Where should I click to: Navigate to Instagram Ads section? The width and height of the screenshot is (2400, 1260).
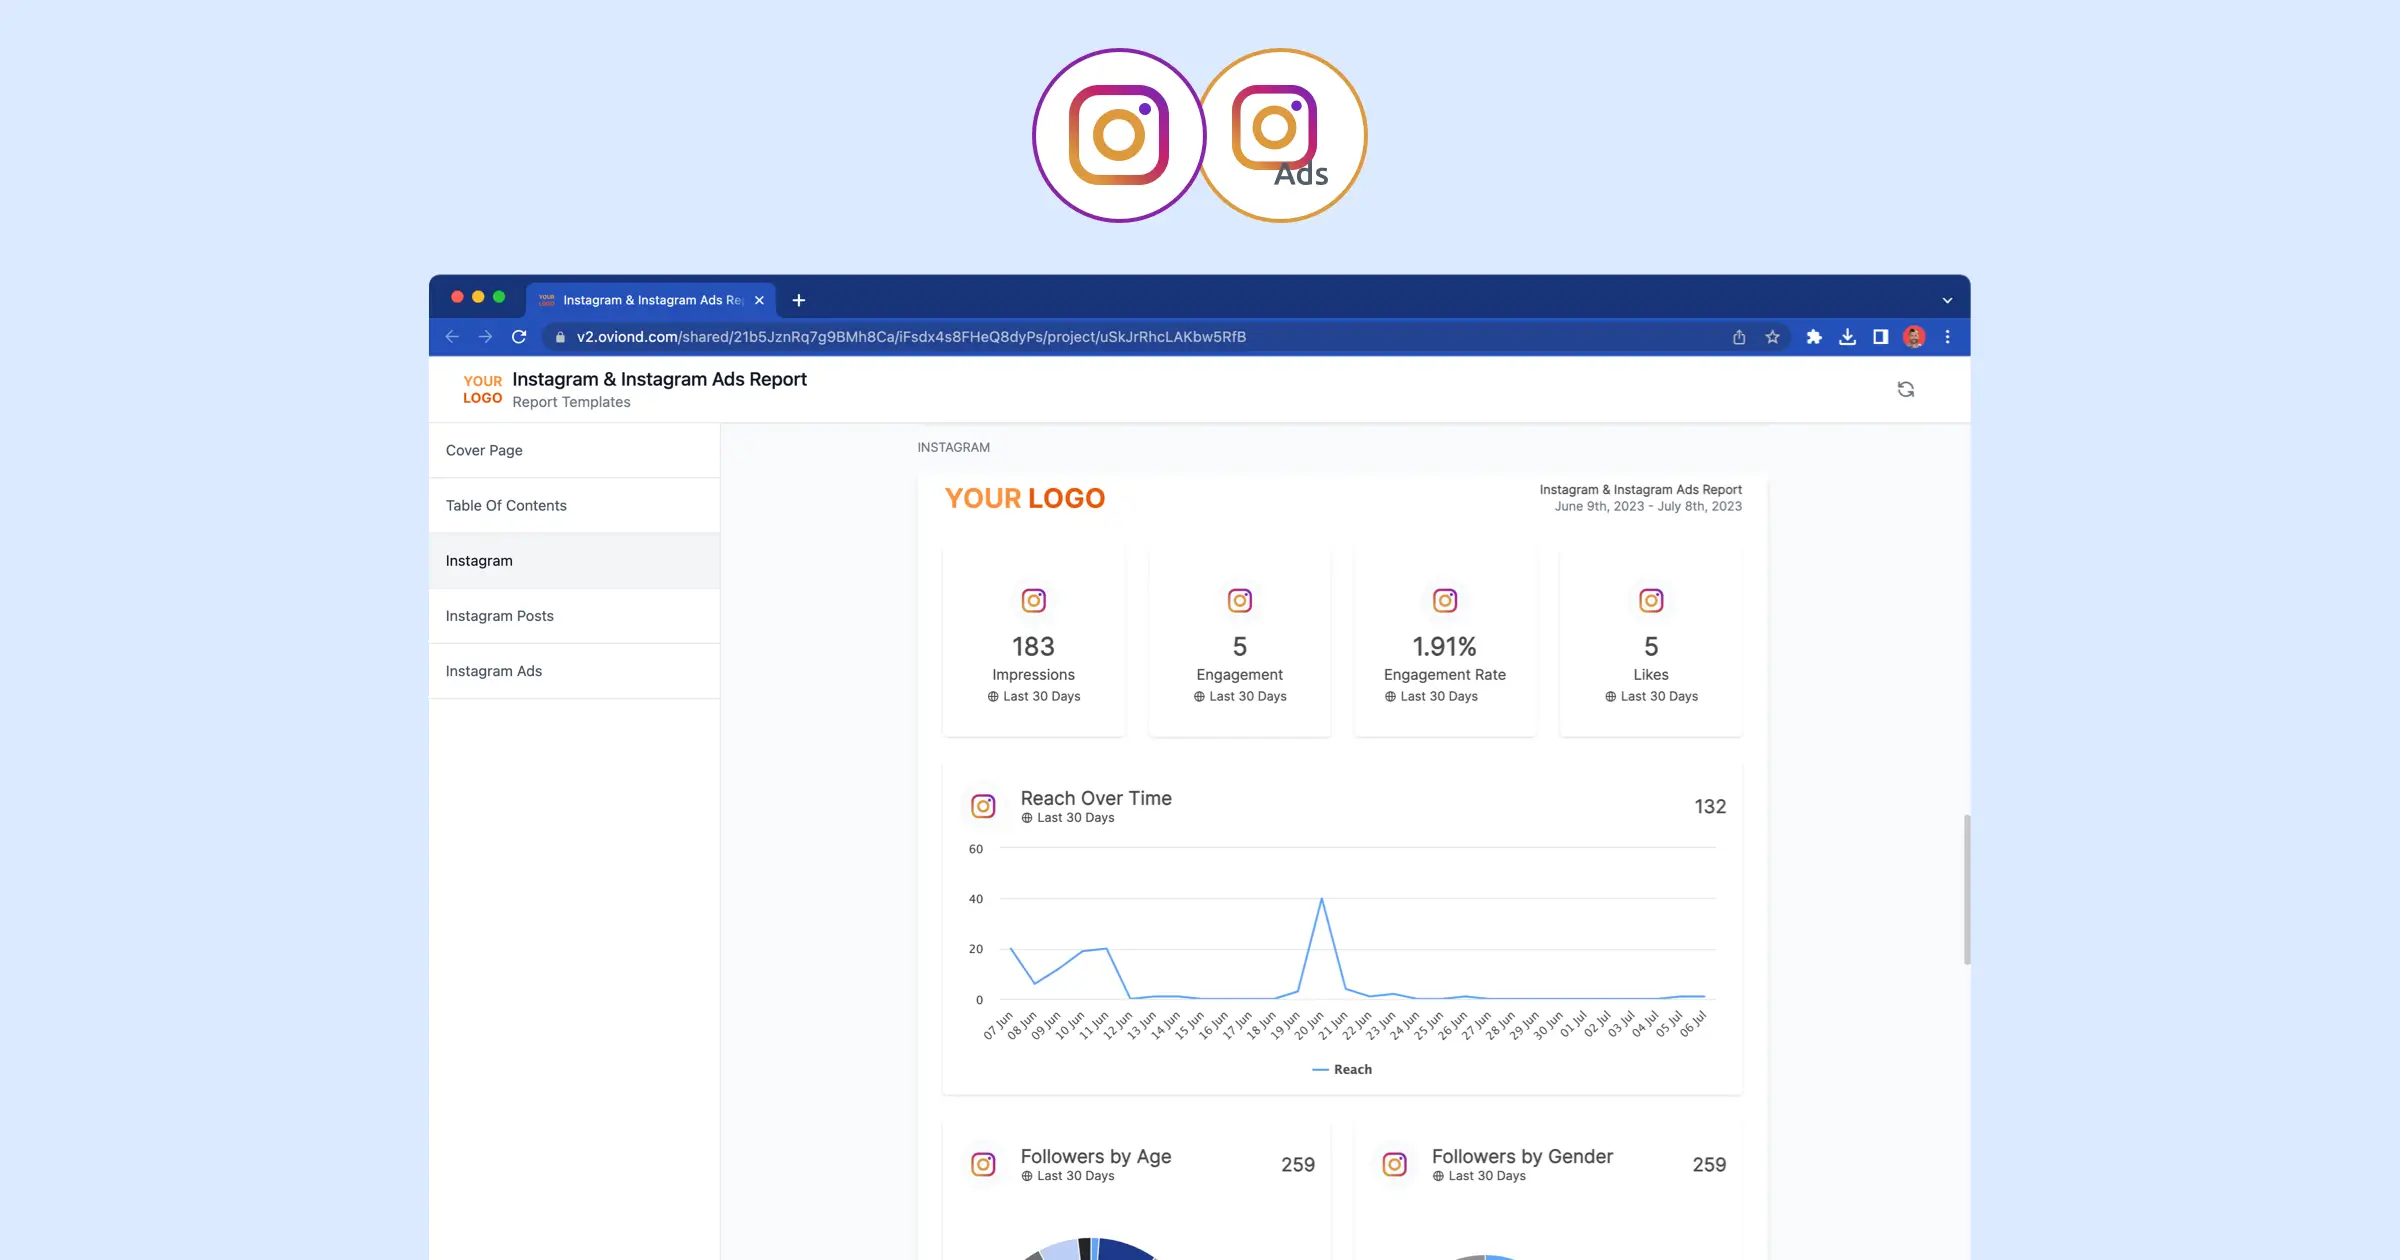(x=574, y=670)
